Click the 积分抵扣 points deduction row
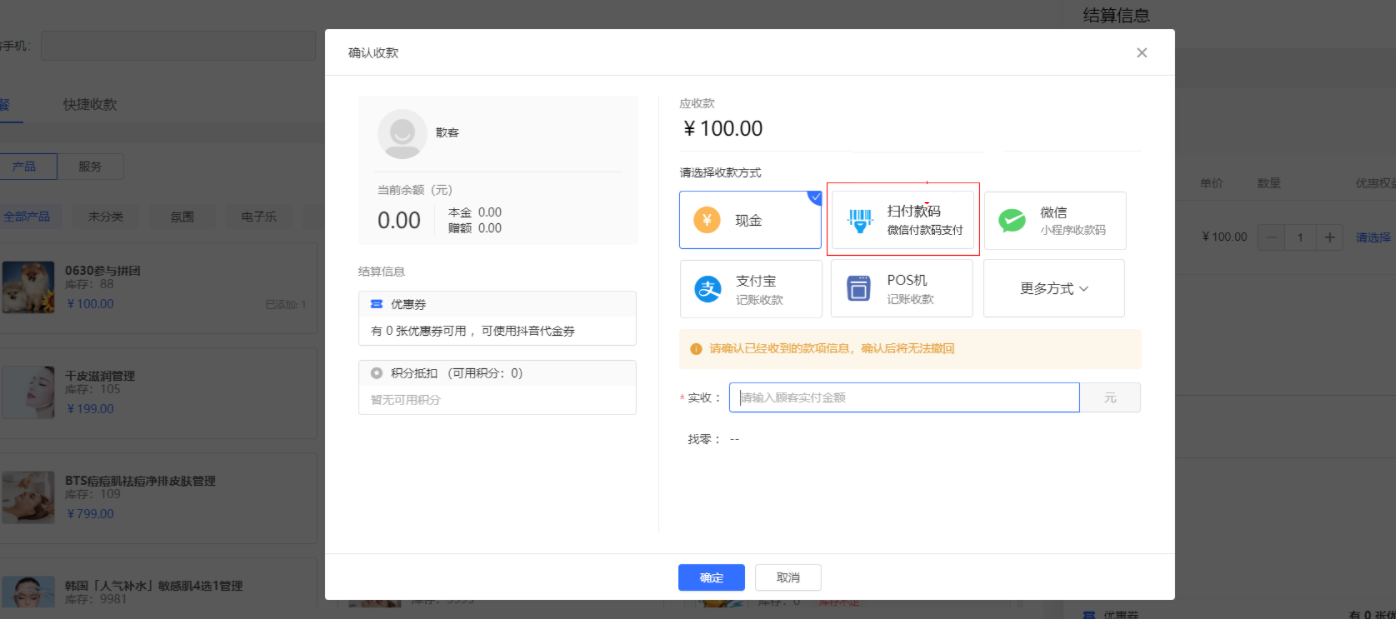 tap(497, 373)
